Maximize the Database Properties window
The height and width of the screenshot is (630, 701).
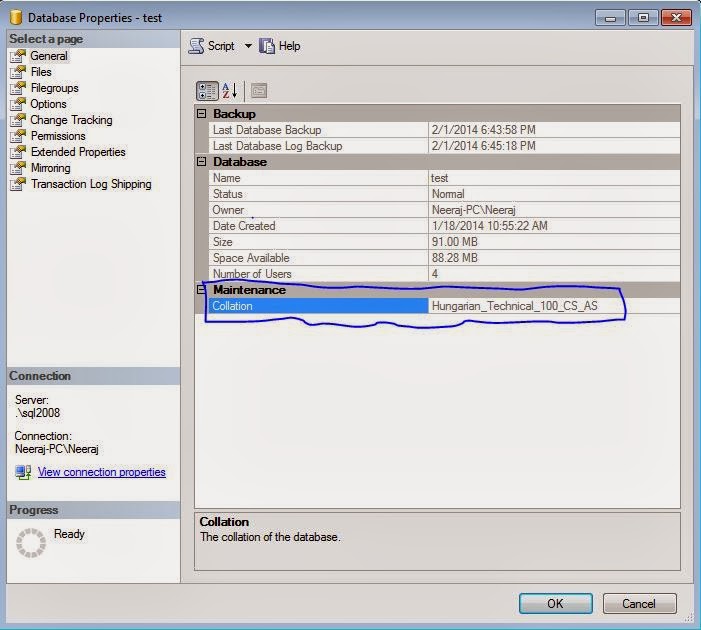(x=643, y=18)
